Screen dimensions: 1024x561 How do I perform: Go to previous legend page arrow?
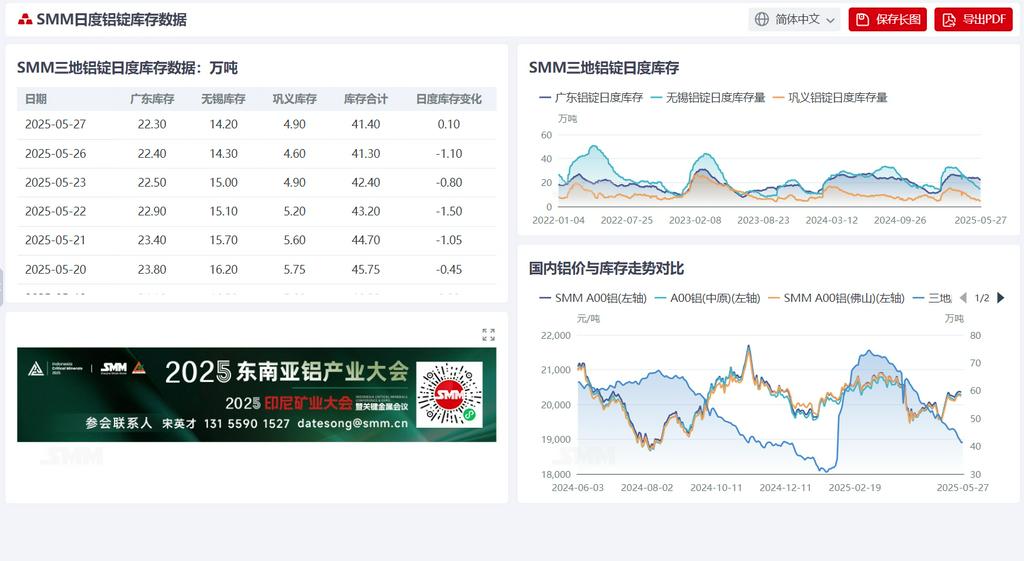click(x=963, y=298)
